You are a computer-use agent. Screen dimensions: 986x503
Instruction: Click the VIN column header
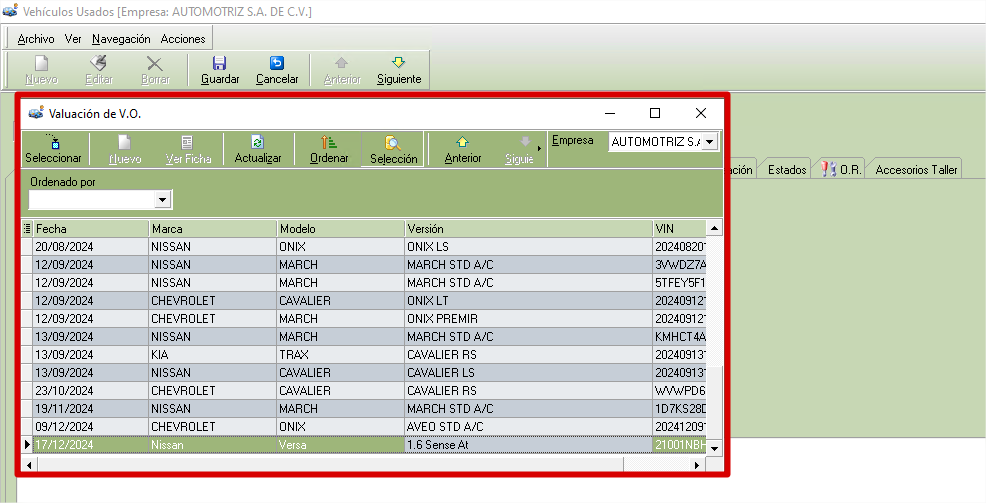point(679,228)
